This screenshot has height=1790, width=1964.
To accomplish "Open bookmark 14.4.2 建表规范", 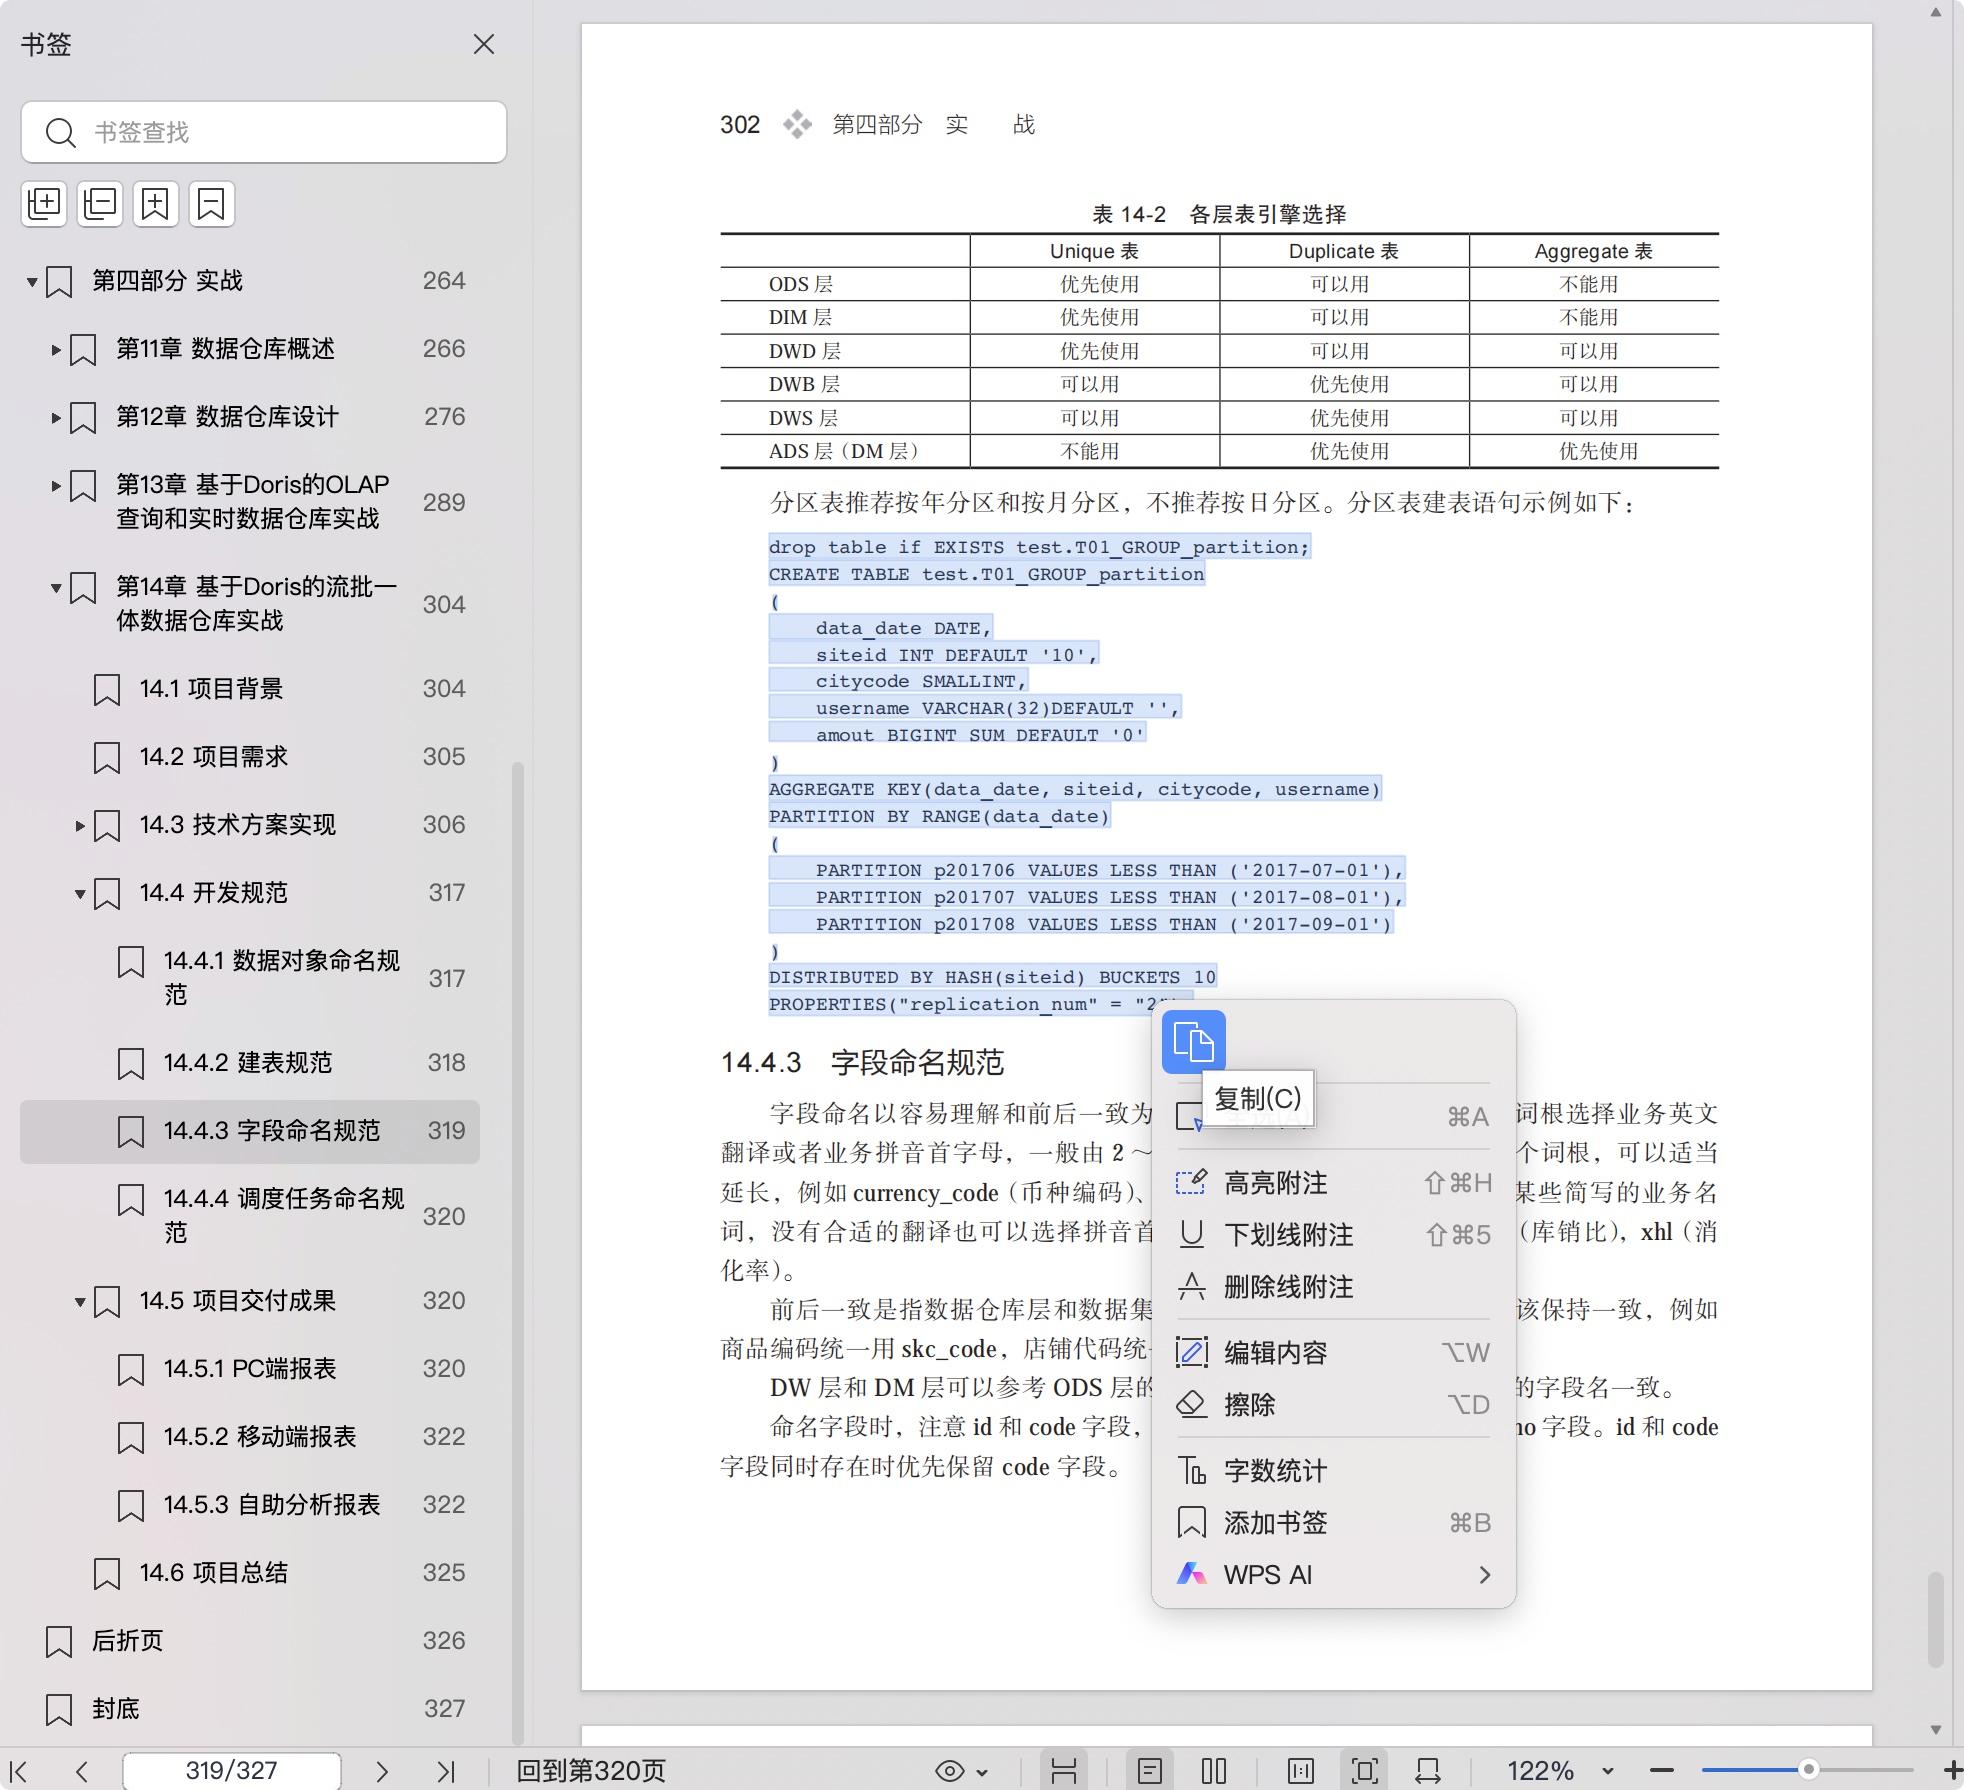I will point(250,1062).
